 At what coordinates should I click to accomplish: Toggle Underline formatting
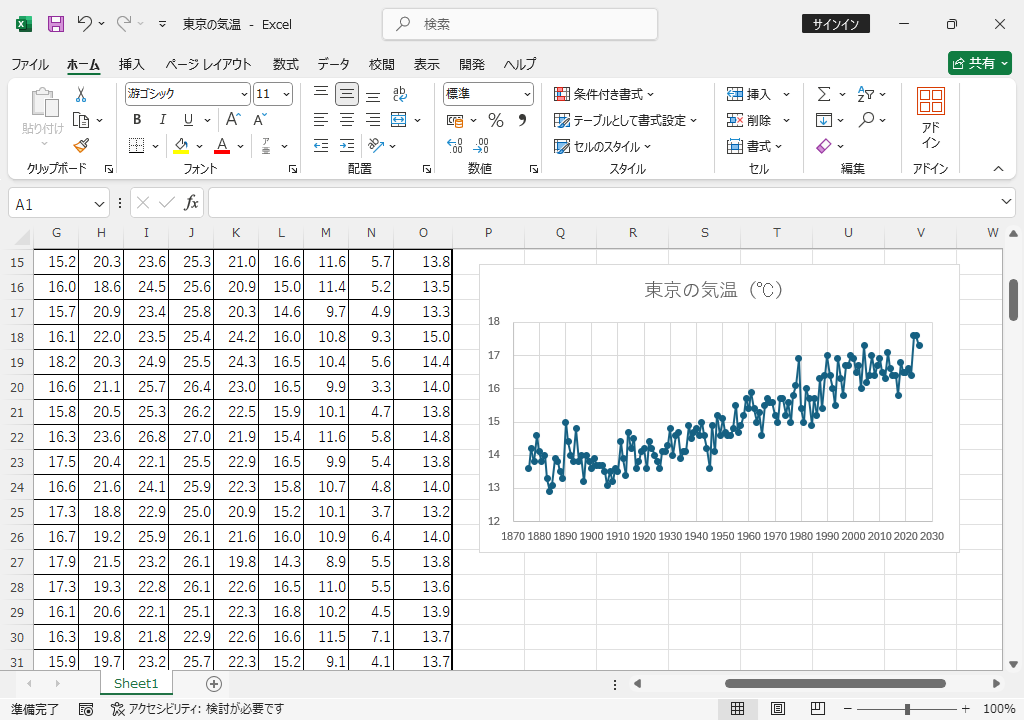pos(188,120)
